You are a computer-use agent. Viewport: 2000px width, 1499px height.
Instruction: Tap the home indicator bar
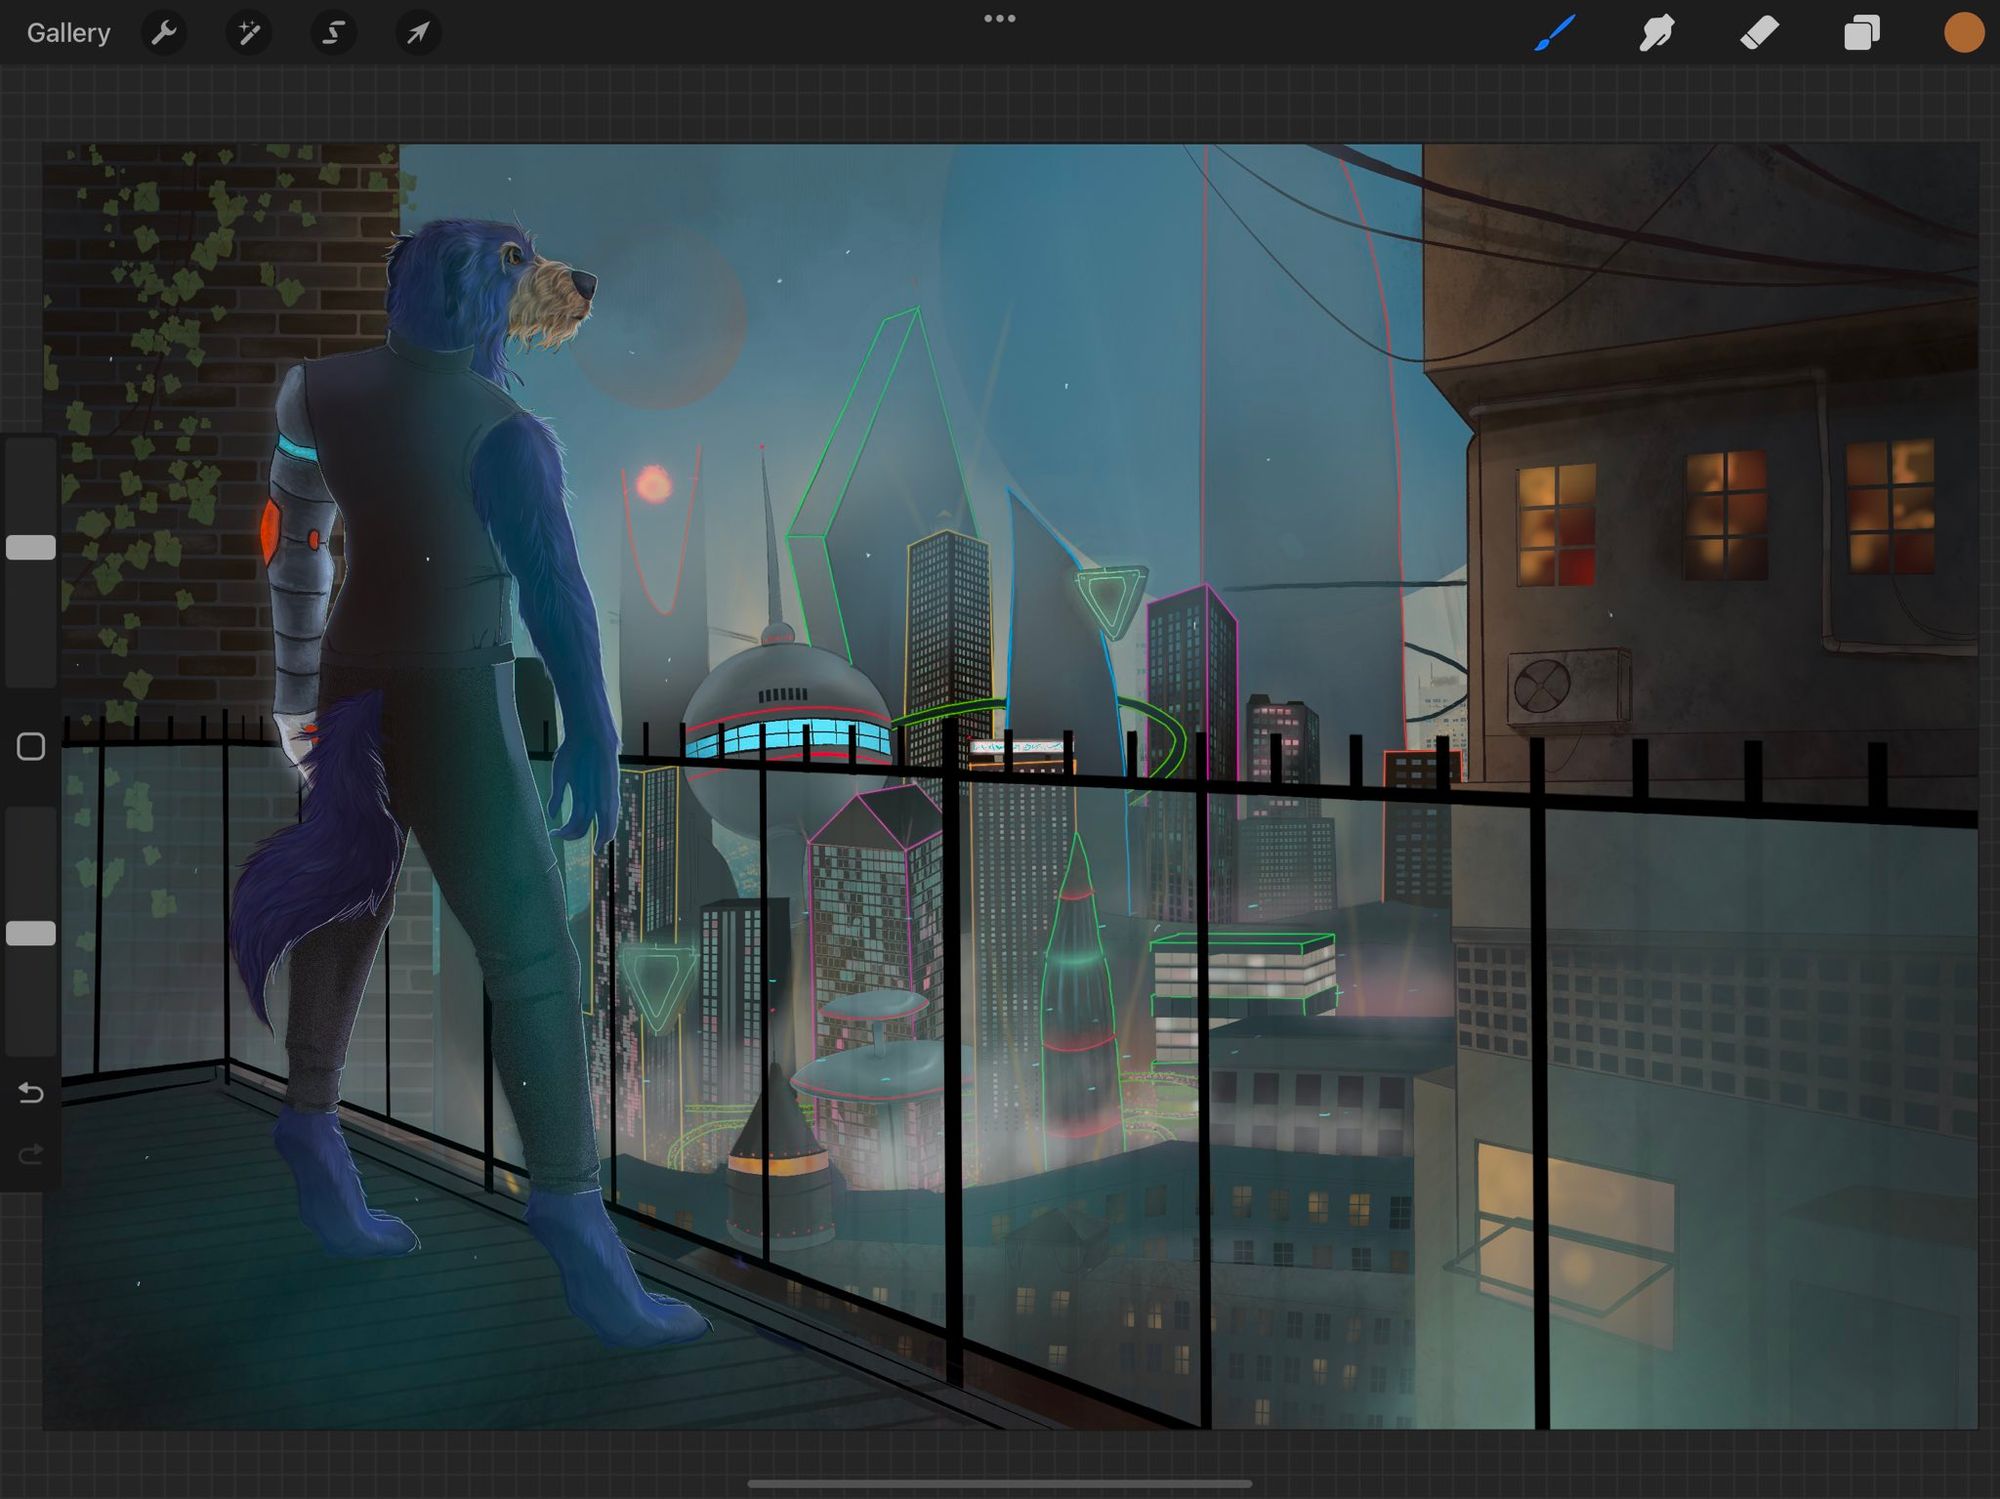[999, 1484]
